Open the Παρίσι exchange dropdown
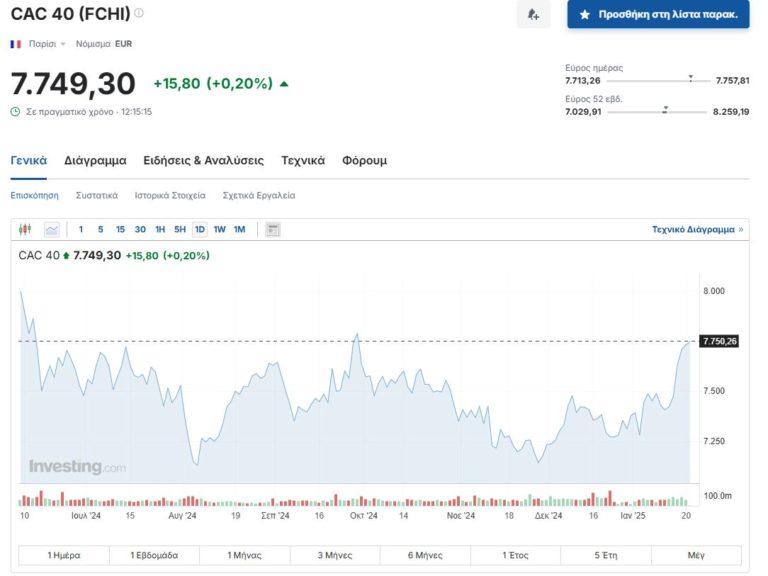This screenshot has height=576, width=768. point(47,44)
